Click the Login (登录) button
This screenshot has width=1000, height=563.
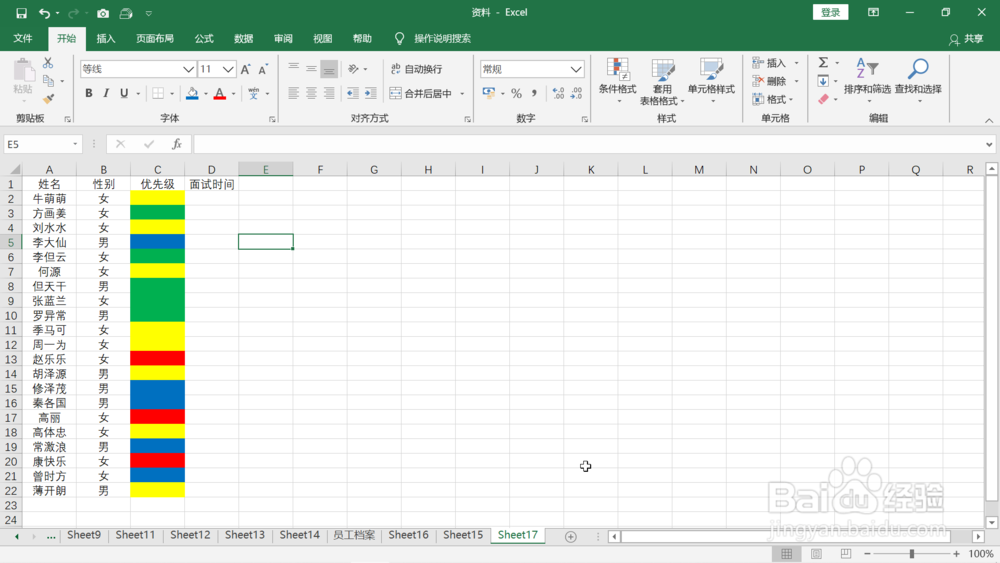[830, 12]
